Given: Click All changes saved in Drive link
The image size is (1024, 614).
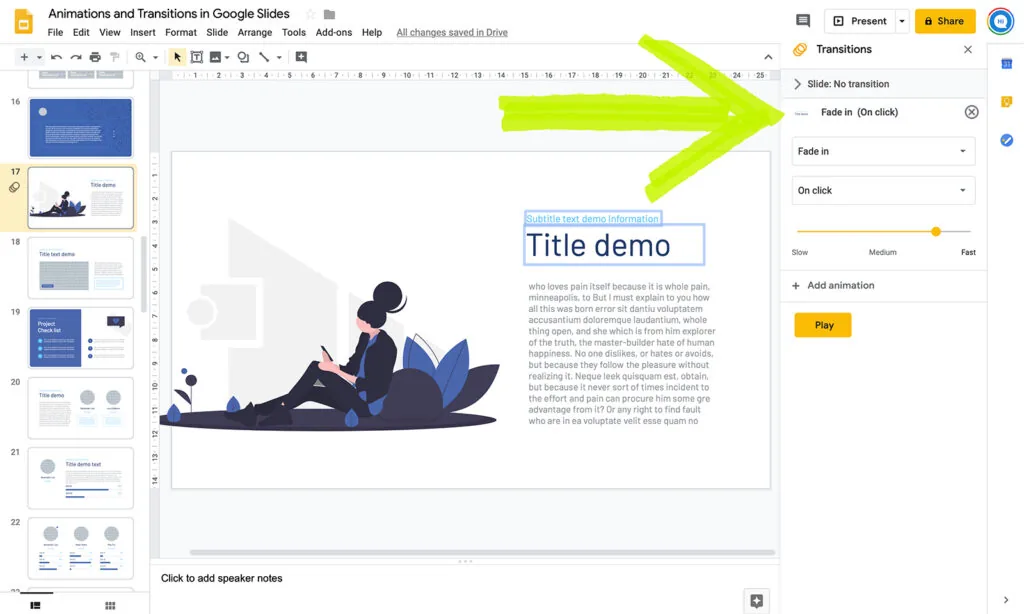Looking at the screenshot, I should point(452,33).
